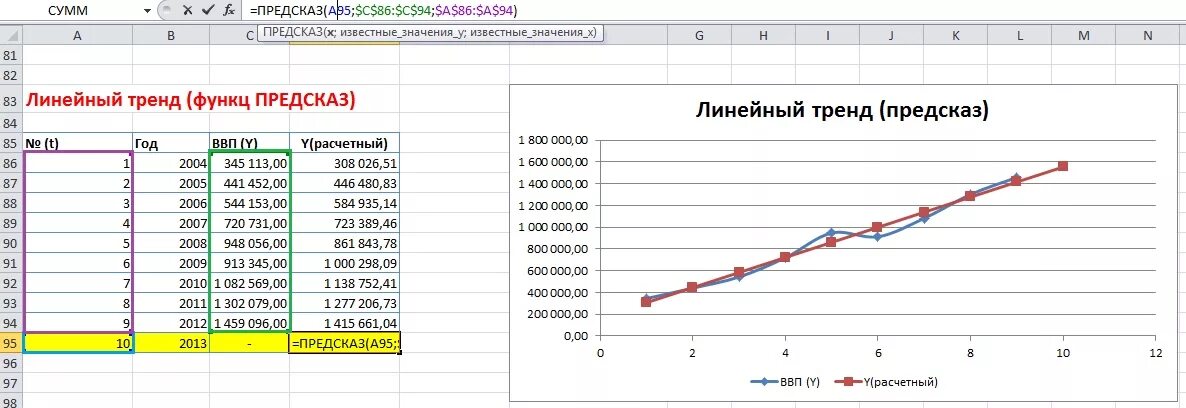Select cell with value 861 843,78
The image size is (1186, 408).
[345, 243]
